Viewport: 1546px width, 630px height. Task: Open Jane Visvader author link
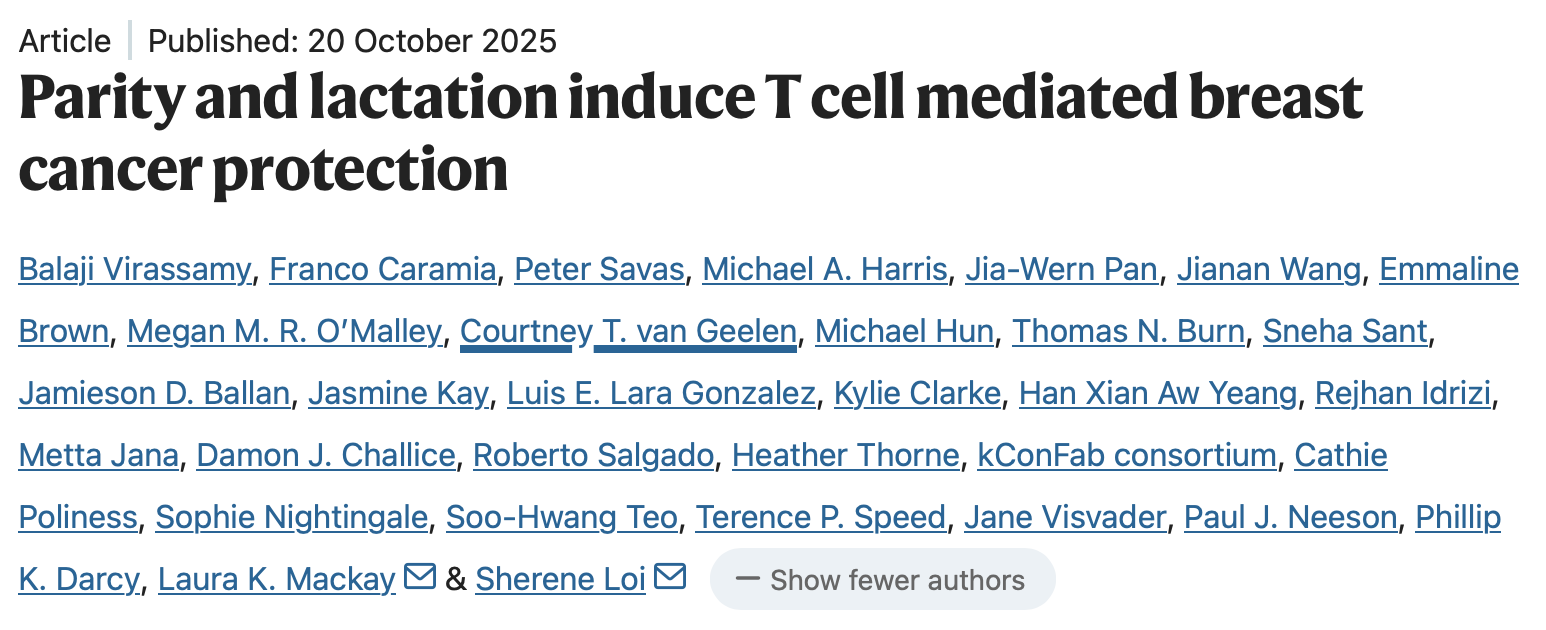point(1065,517)
